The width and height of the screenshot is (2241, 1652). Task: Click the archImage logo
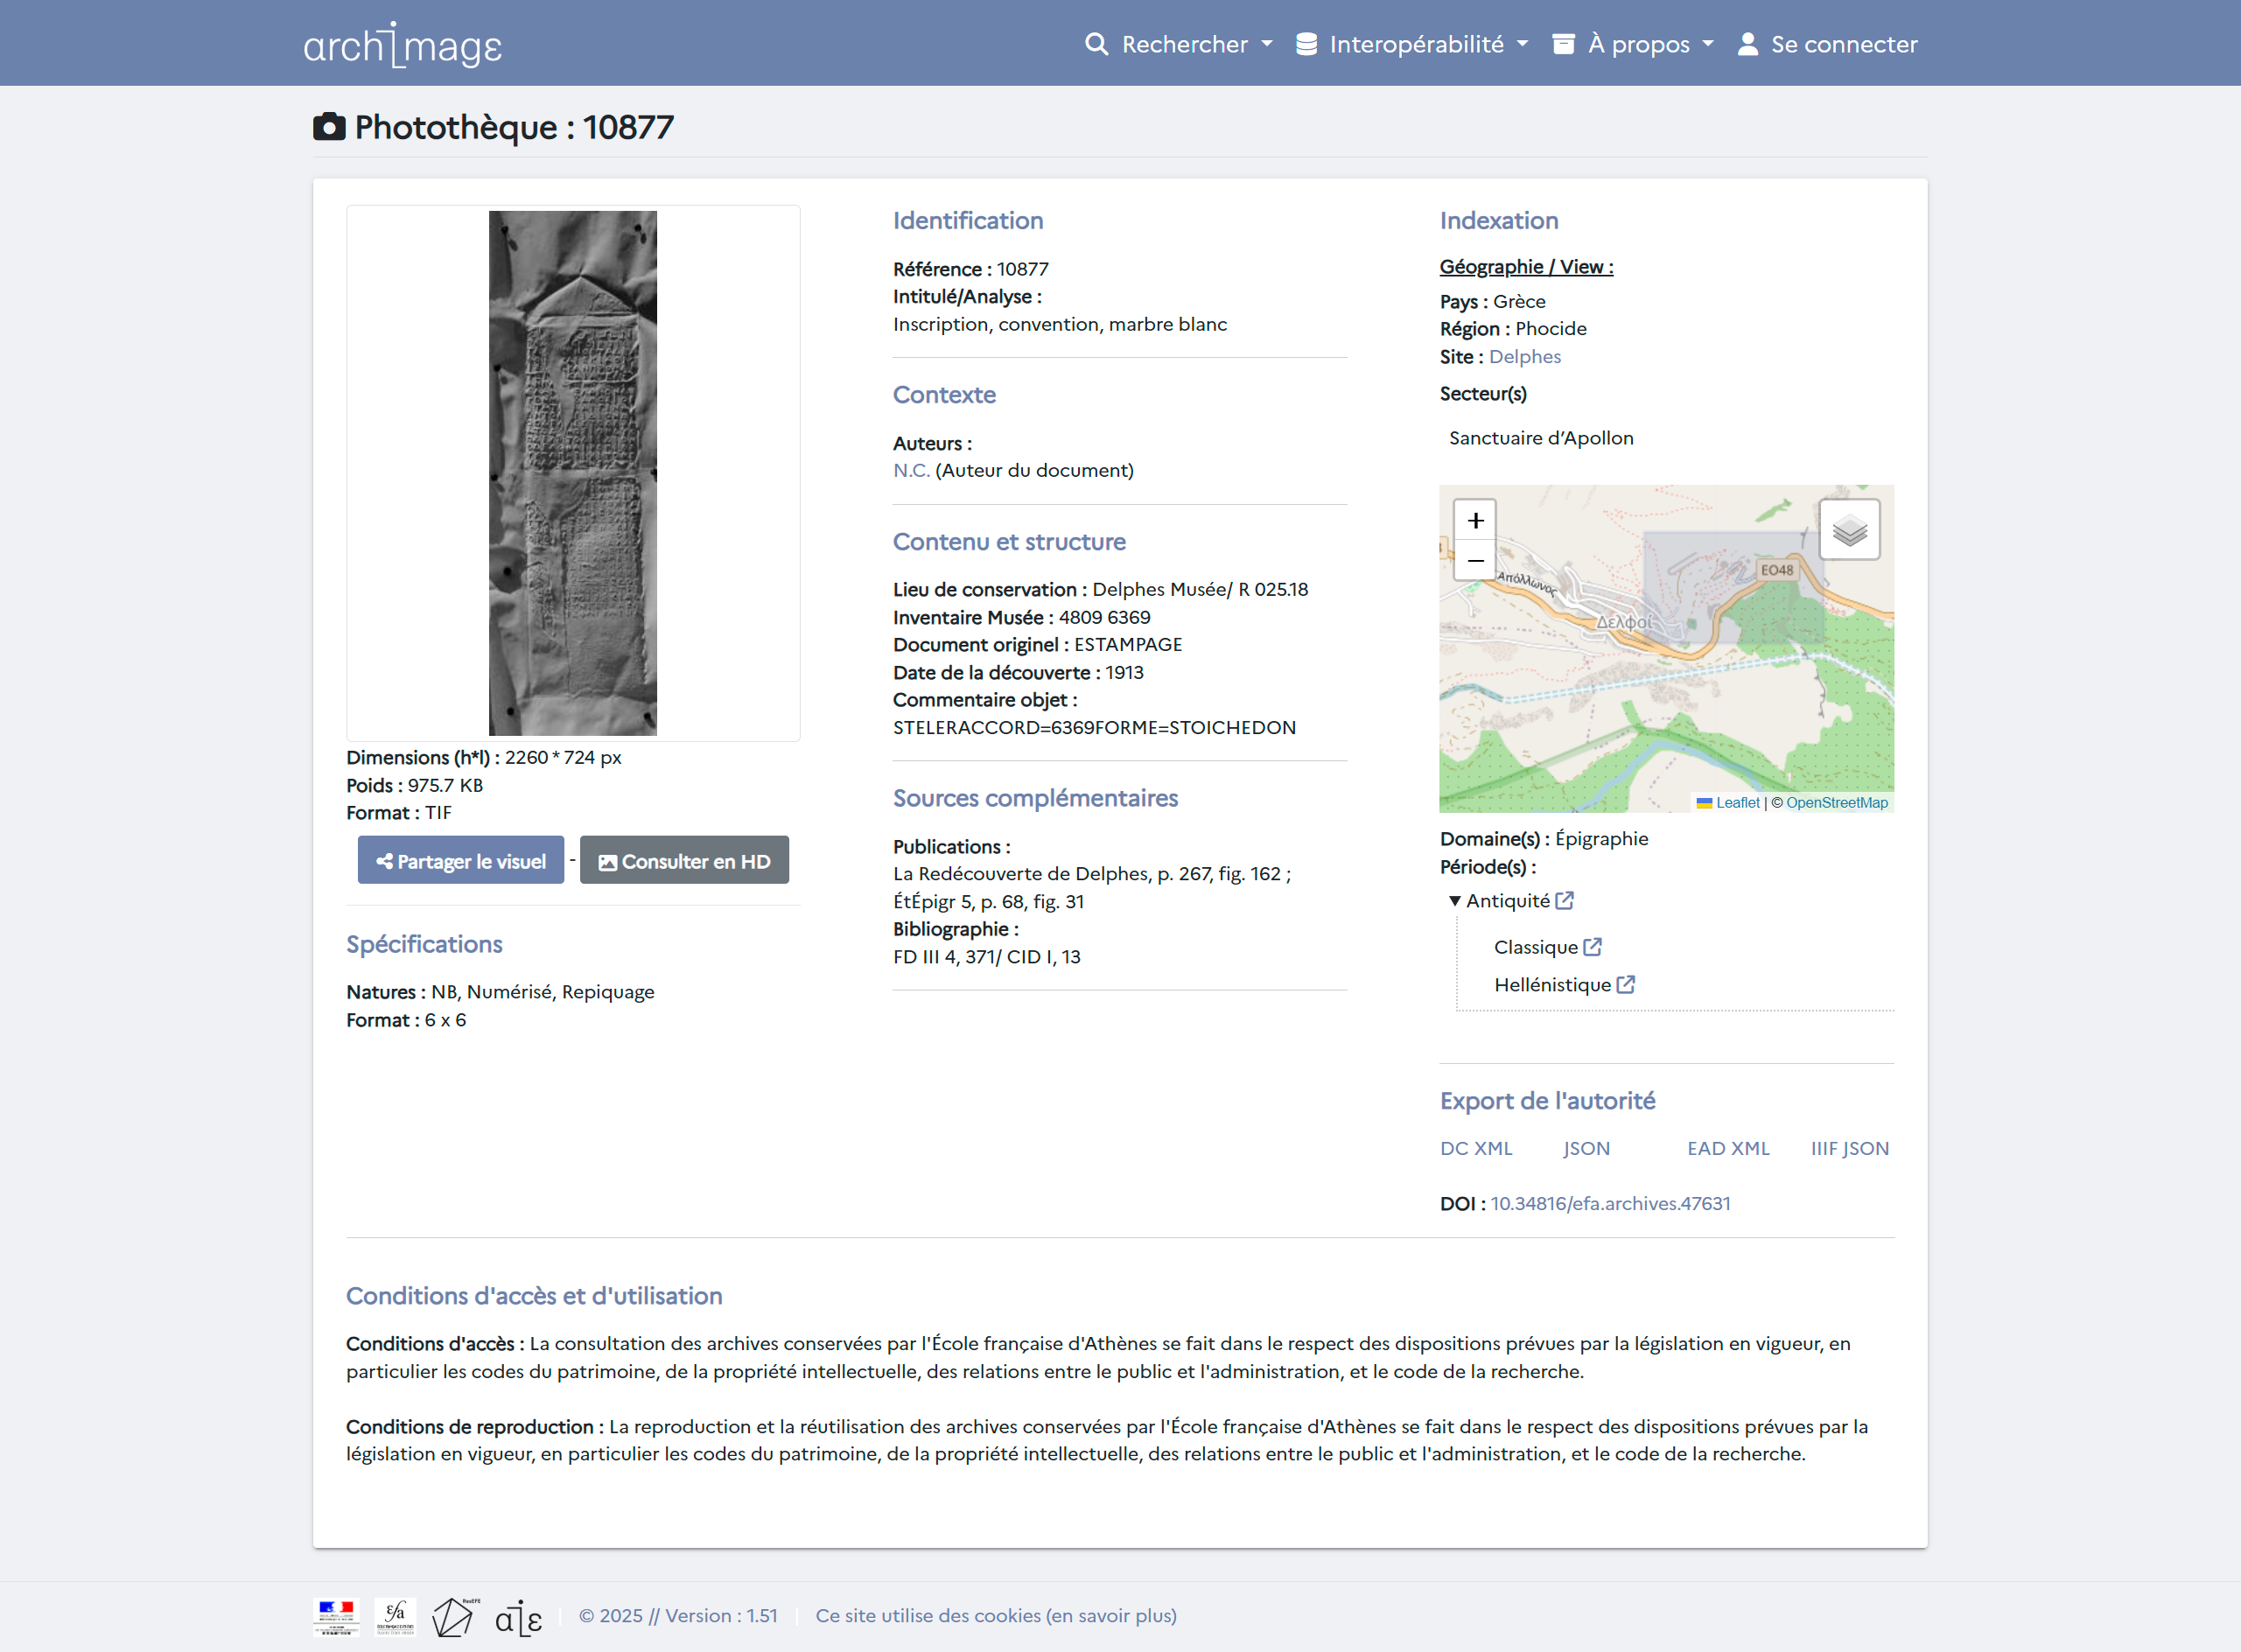click(x=402, y=45)
